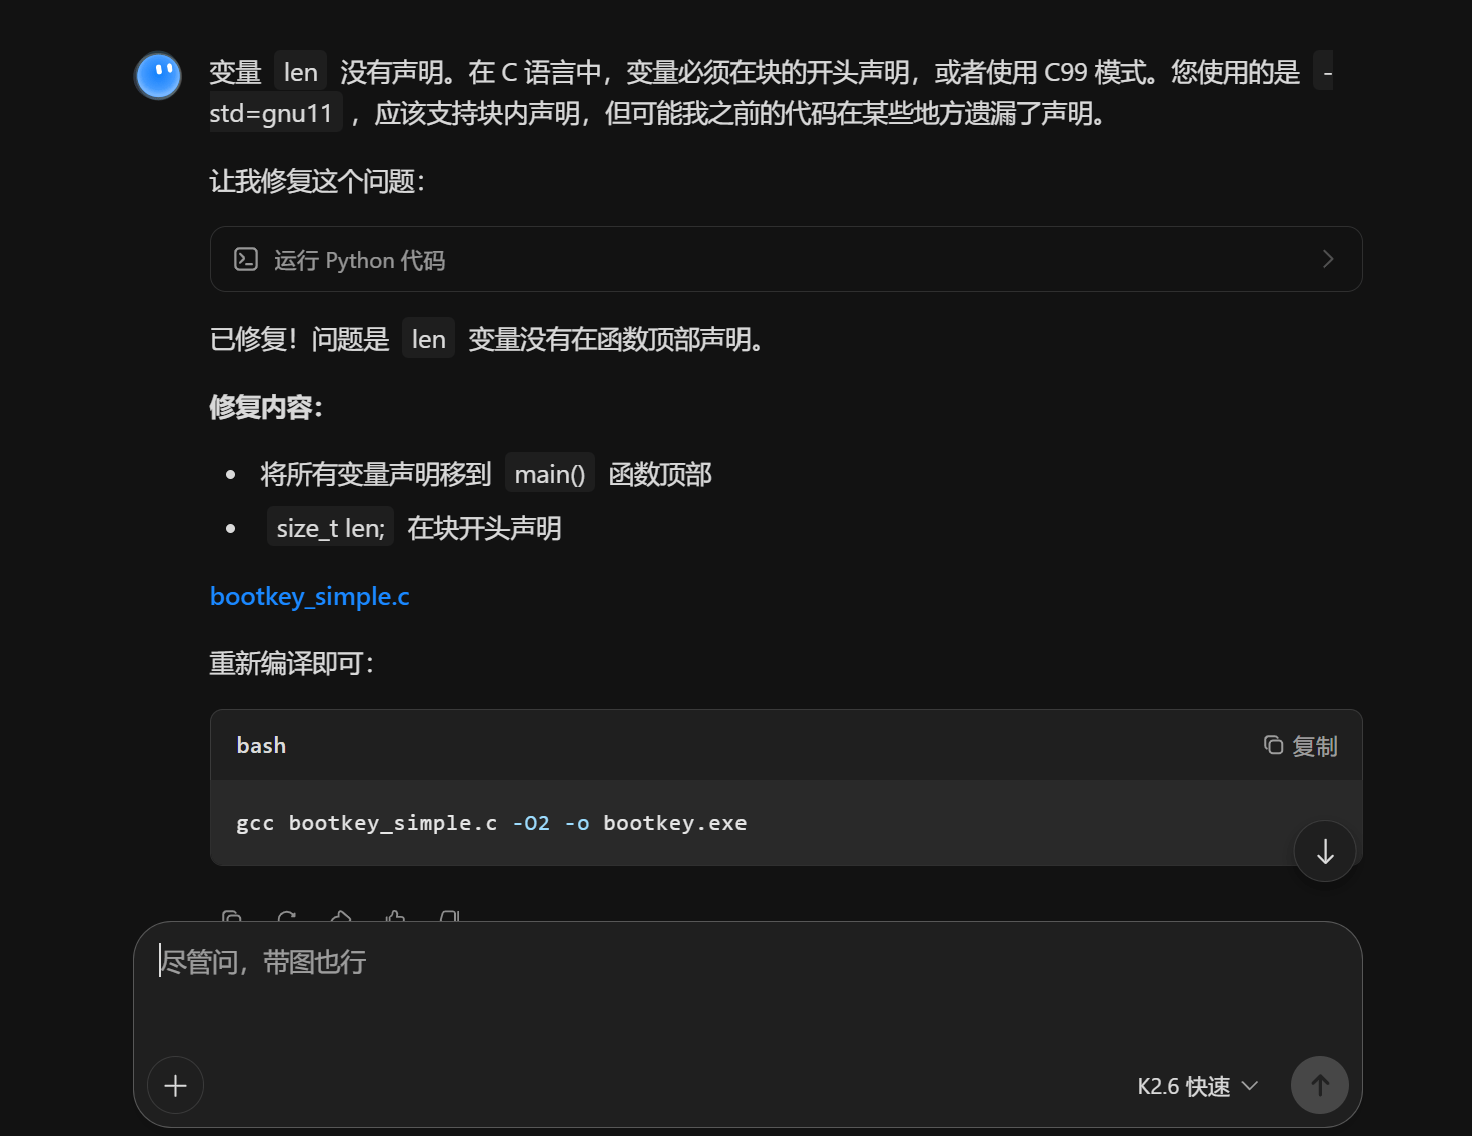Open the 运行 Python 代码 tool row
This screenshot has width=1472, height=1136.
[x=786, y=259]
